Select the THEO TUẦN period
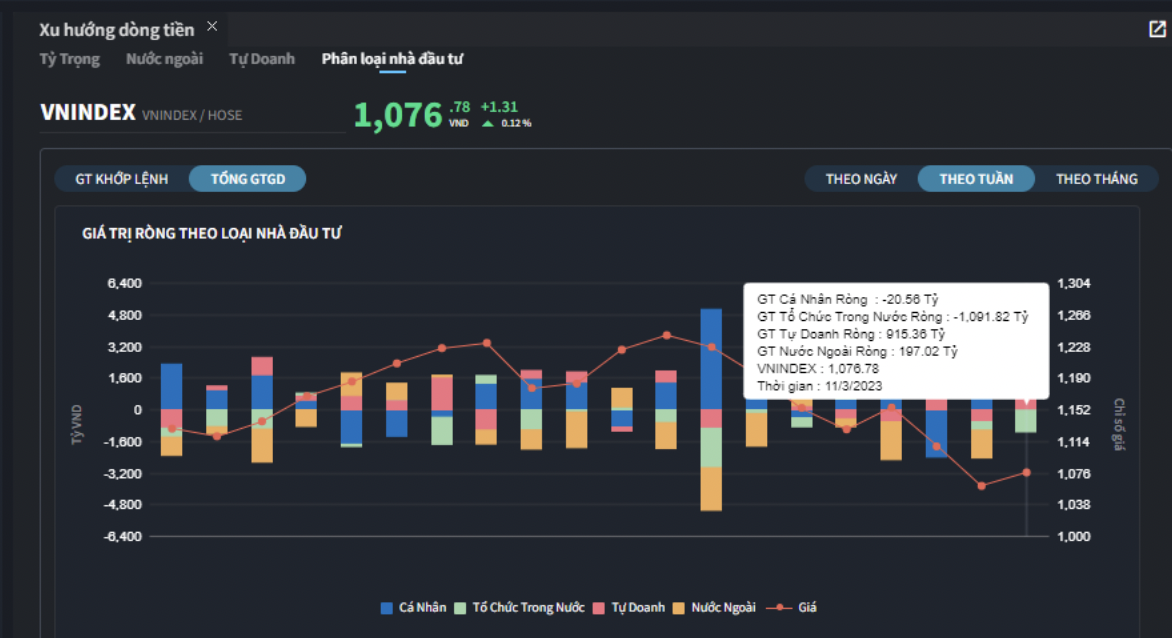Image resolution: width=1172 pixels, height=638 pixels. (x=976, y=179)
